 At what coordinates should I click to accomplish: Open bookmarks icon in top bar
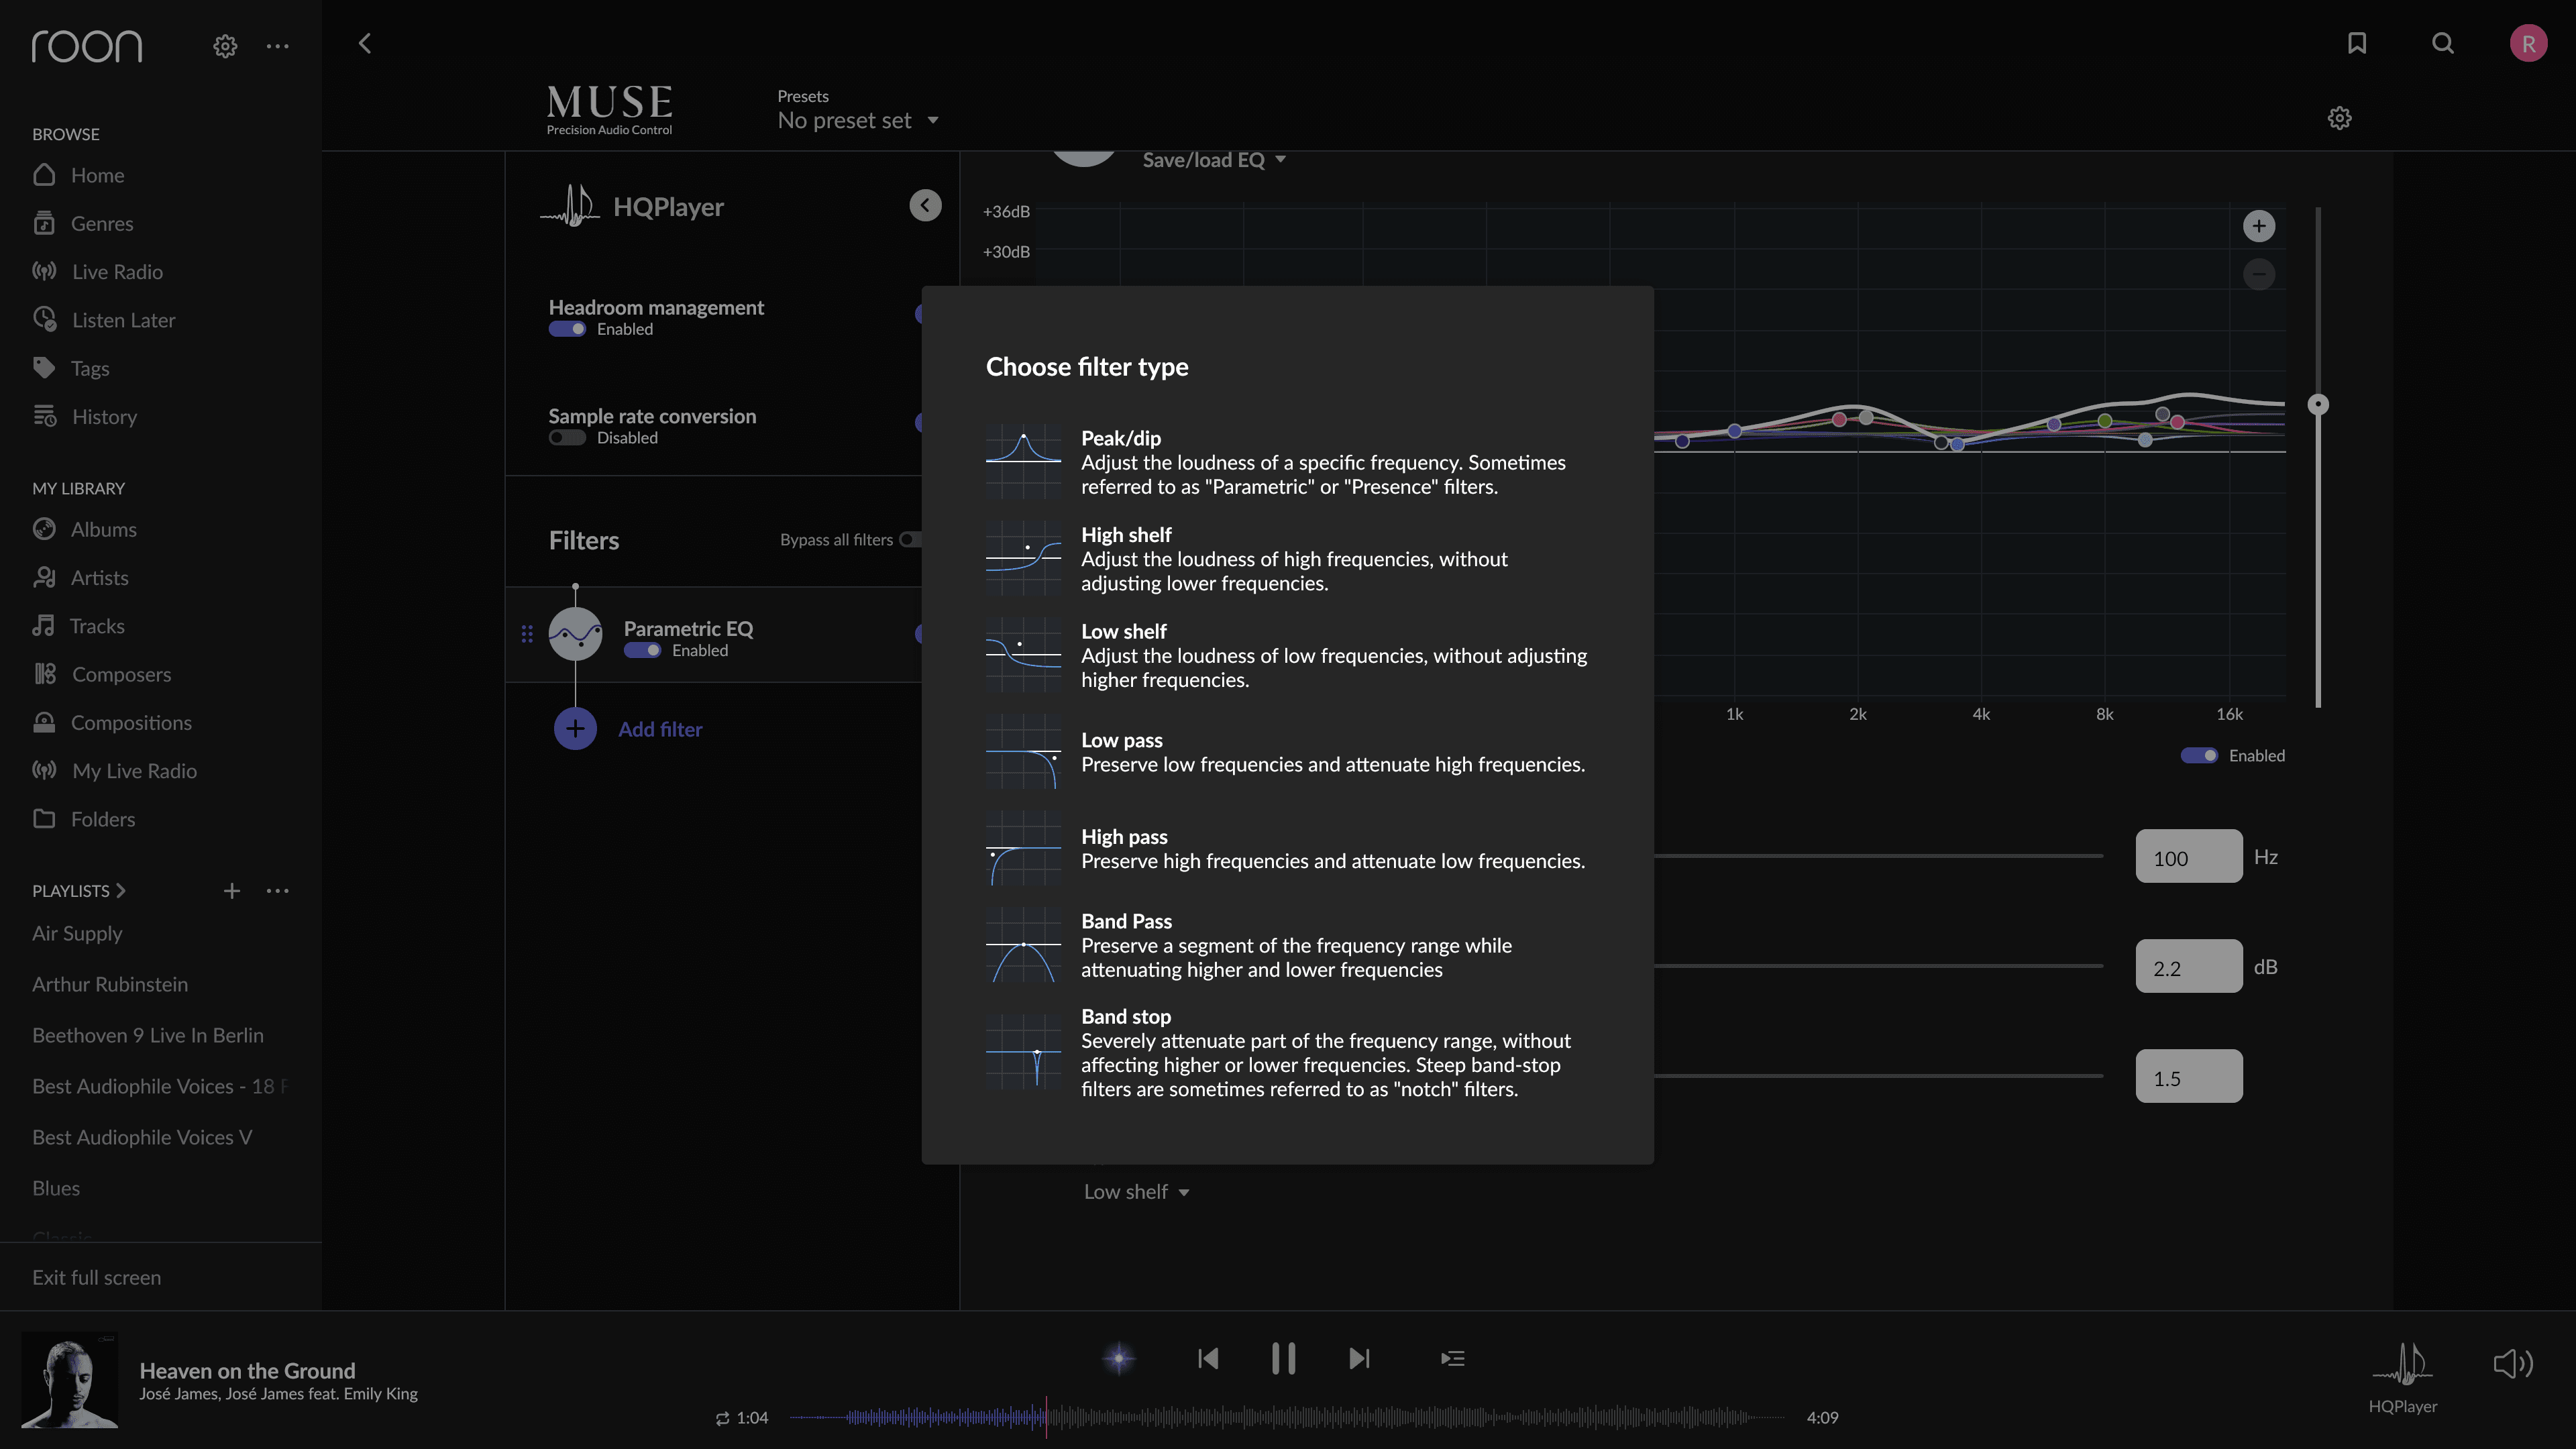point(2357,43)
